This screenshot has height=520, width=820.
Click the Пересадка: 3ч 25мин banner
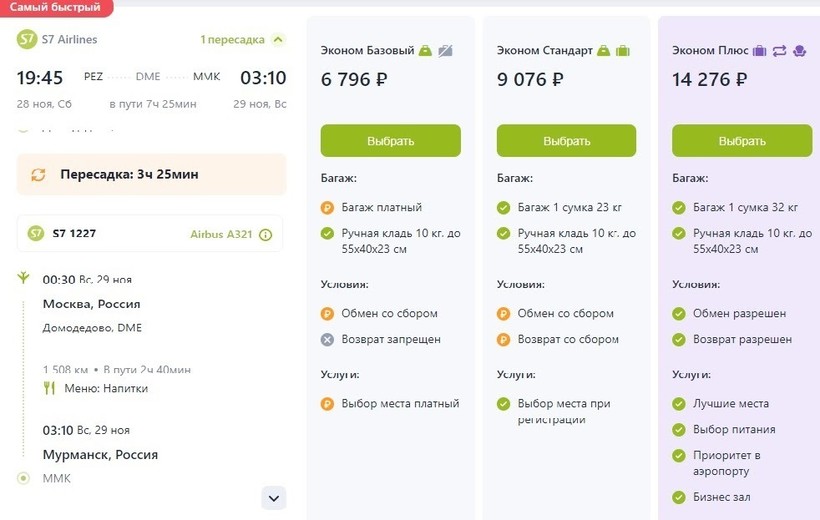pyautogui.click(x=152, y=175)
